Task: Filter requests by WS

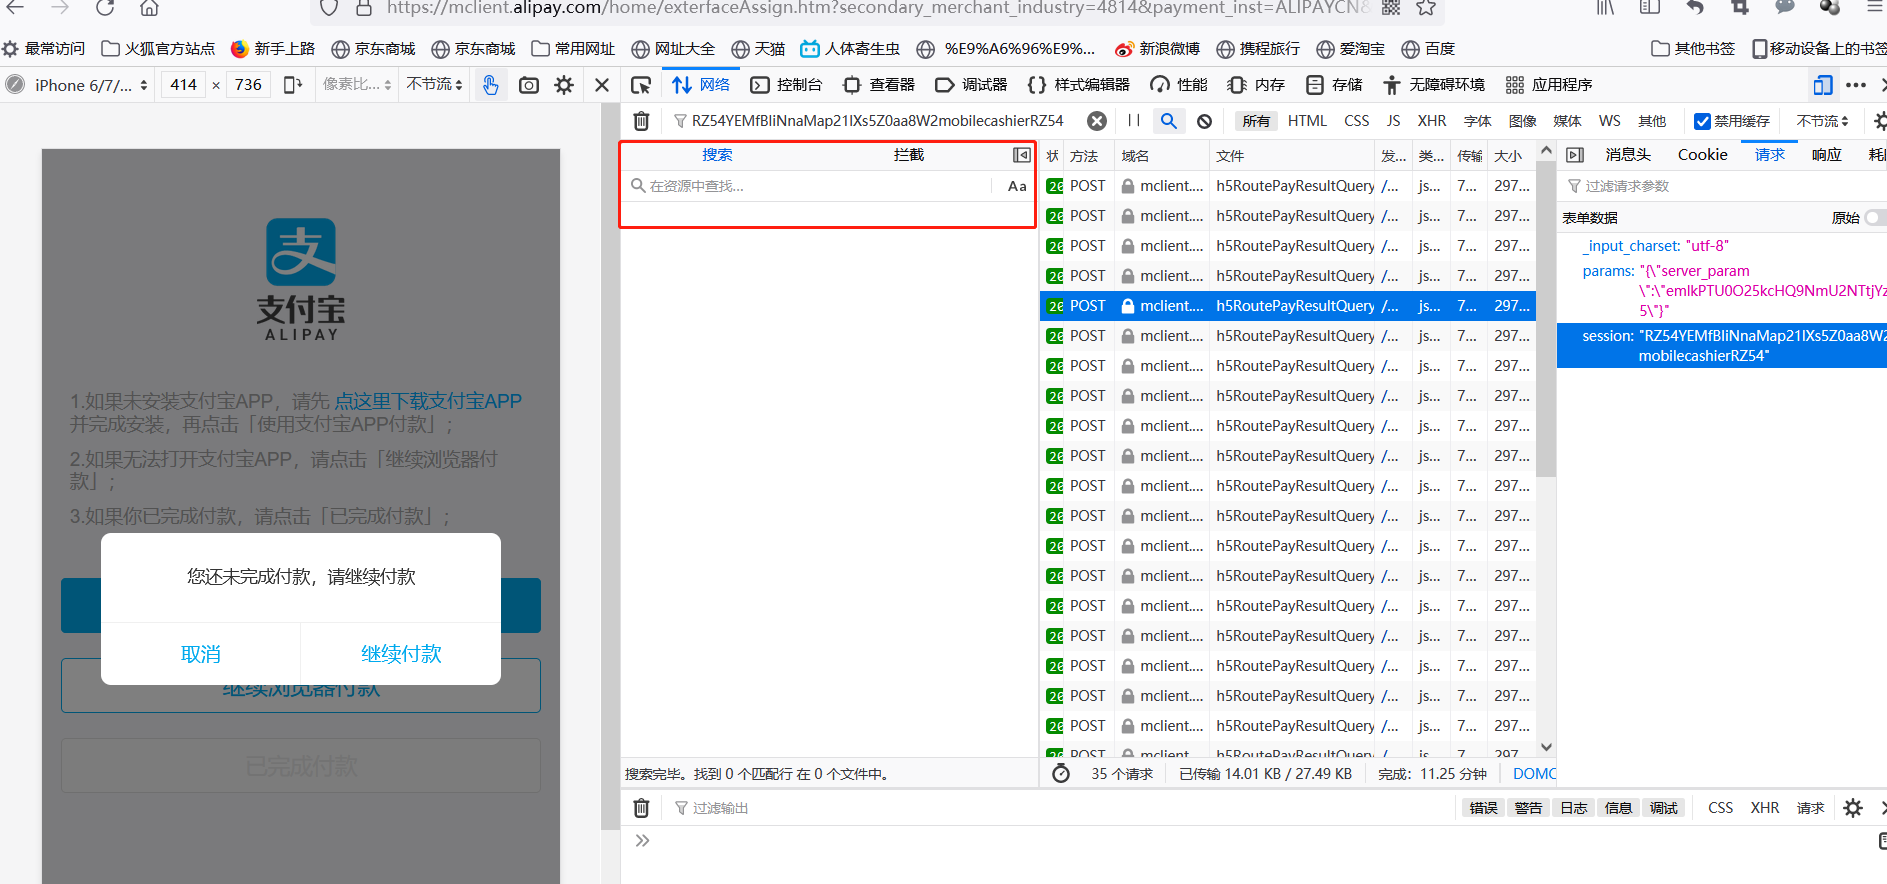Action: click(1610, 121)
